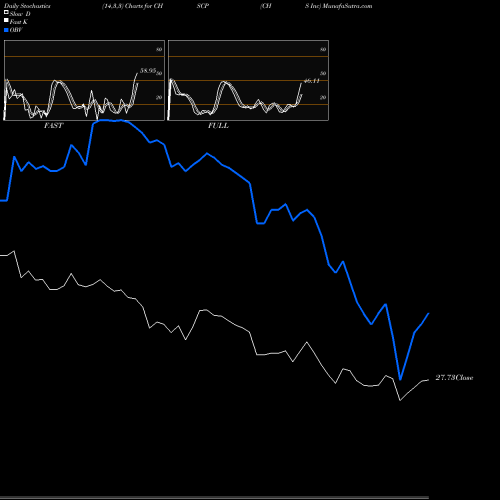Click the 58.95 fast stochastic value

148,71
